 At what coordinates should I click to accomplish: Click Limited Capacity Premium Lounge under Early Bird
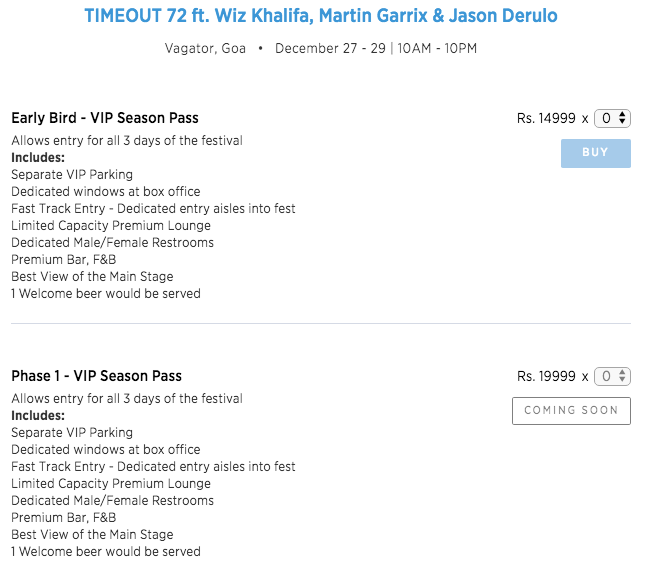pos(111,226)
